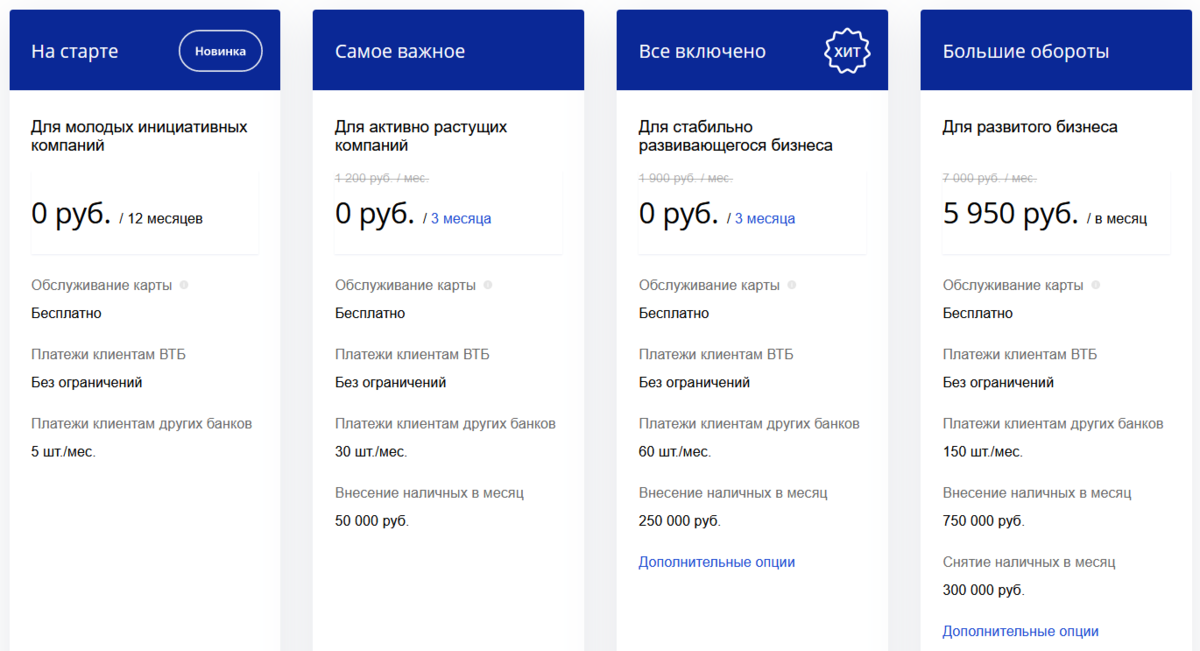1200x651 pixels.
Task: Click the ХИТ badge icon
Action: 846,51
